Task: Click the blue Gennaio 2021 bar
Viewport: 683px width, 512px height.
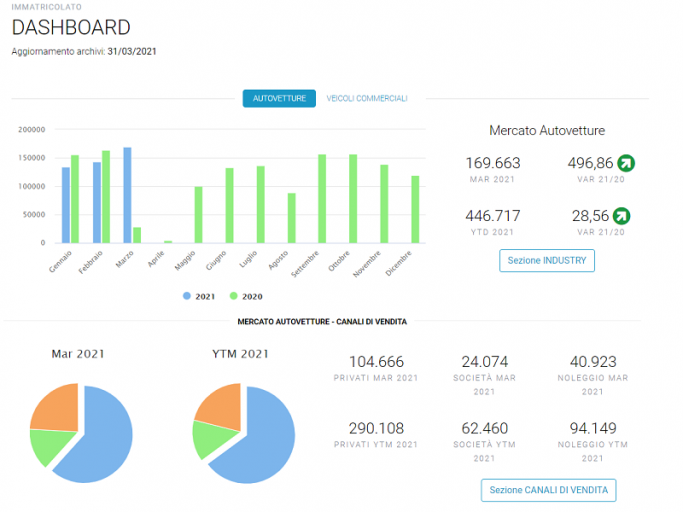Action: tap(66, 205)
